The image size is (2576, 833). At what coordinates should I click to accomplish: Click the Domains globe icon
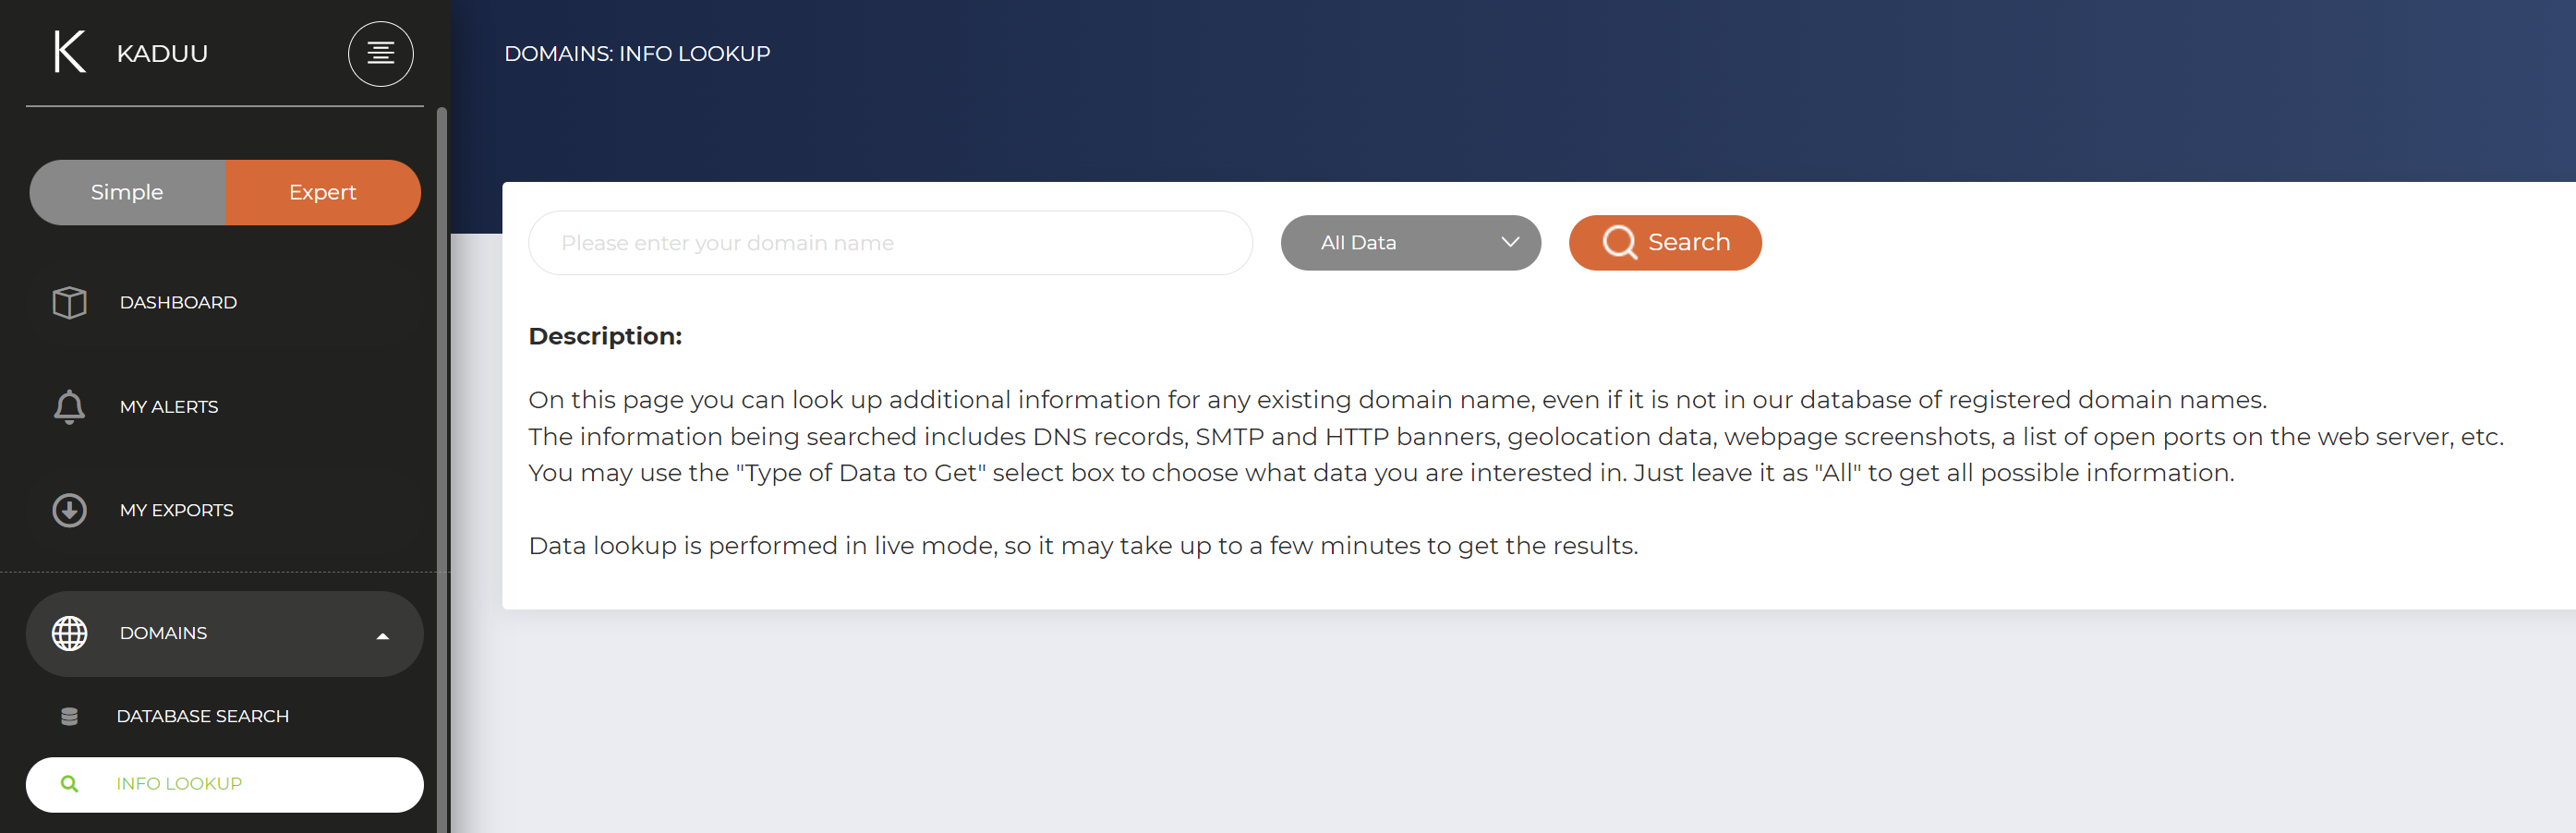[x=70, y=633]
